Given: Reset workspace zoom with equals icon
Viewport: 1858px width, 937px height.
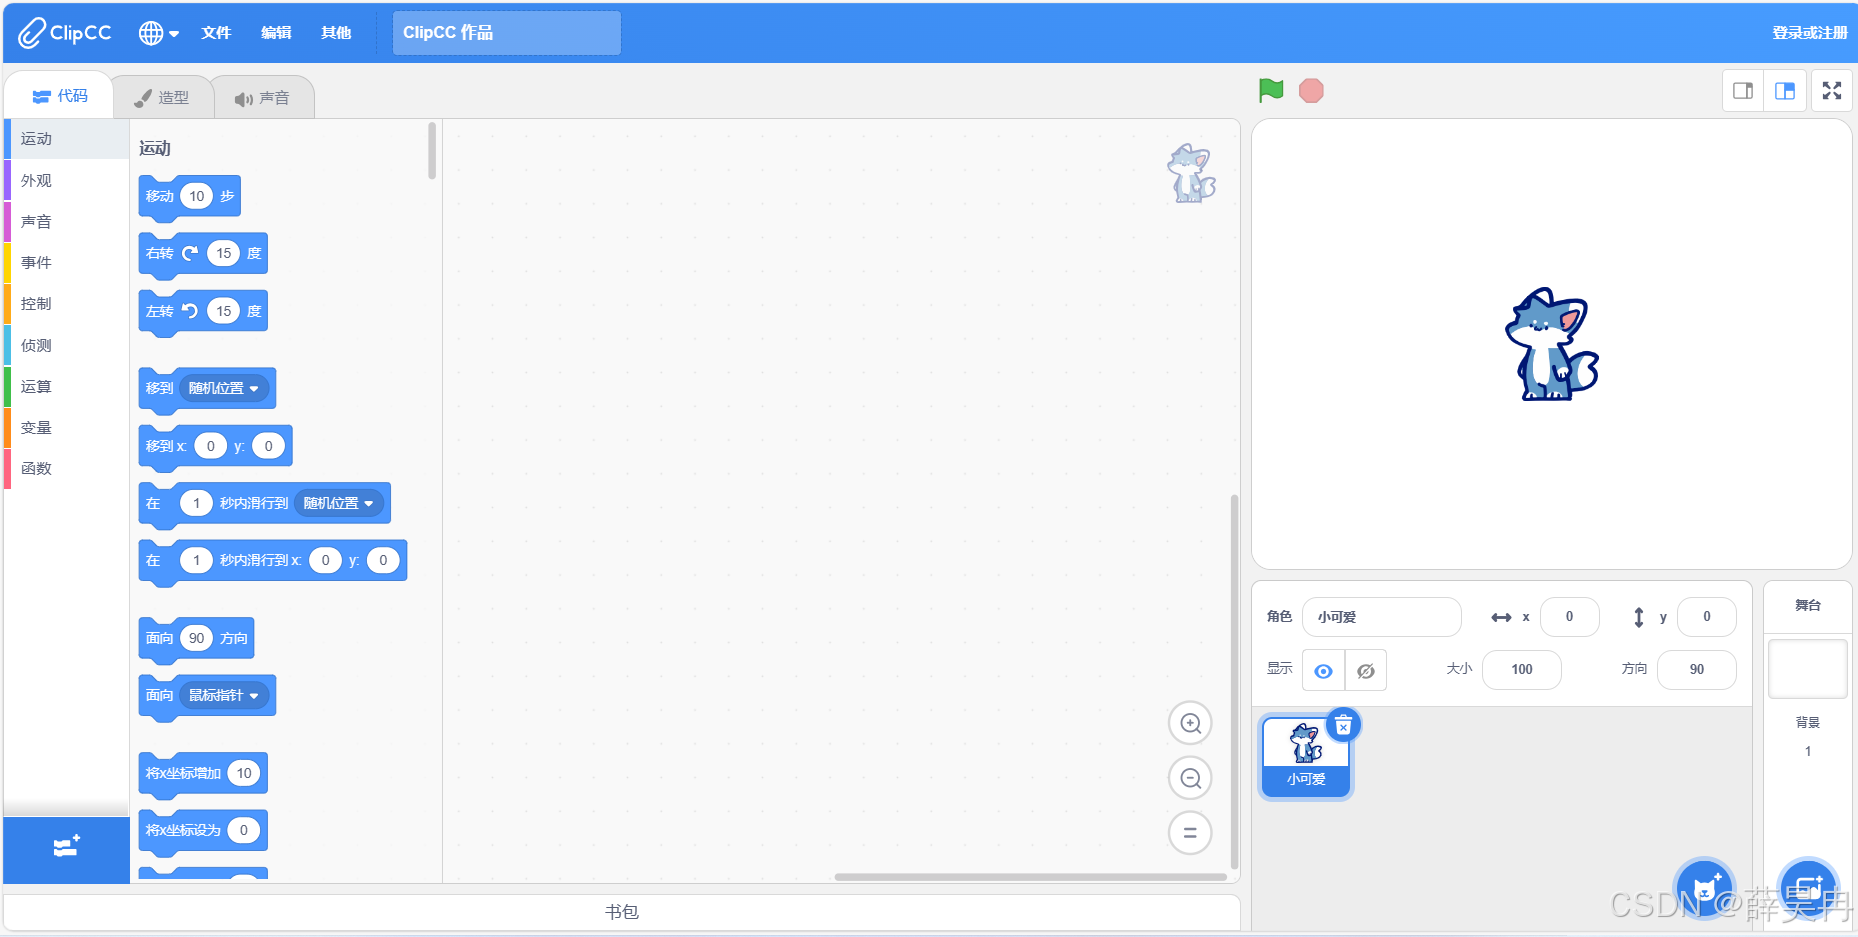Looking at the screenshot, I should pos(1190,833).
